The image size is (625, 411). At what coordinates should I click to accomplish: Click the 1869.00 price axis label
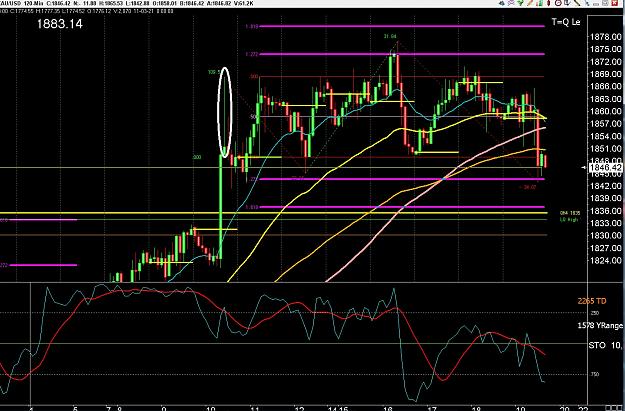[x=605, y=74]
